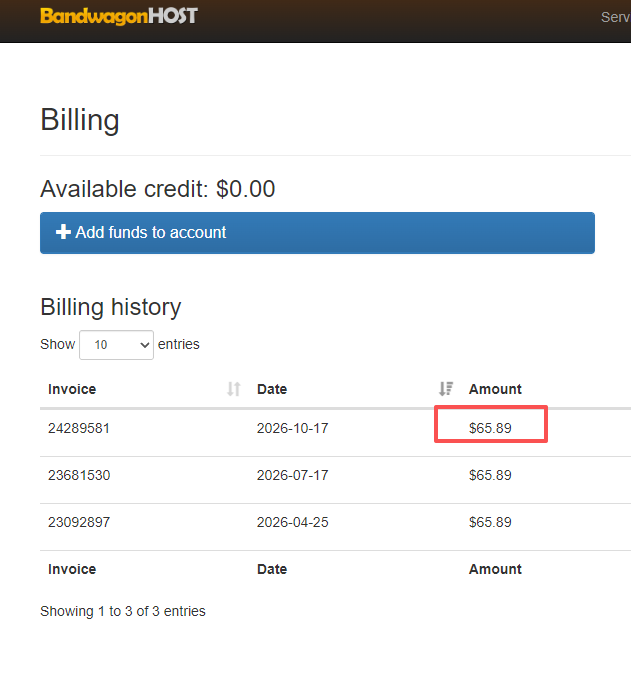Click the Billing page heading

coord(80,121)
